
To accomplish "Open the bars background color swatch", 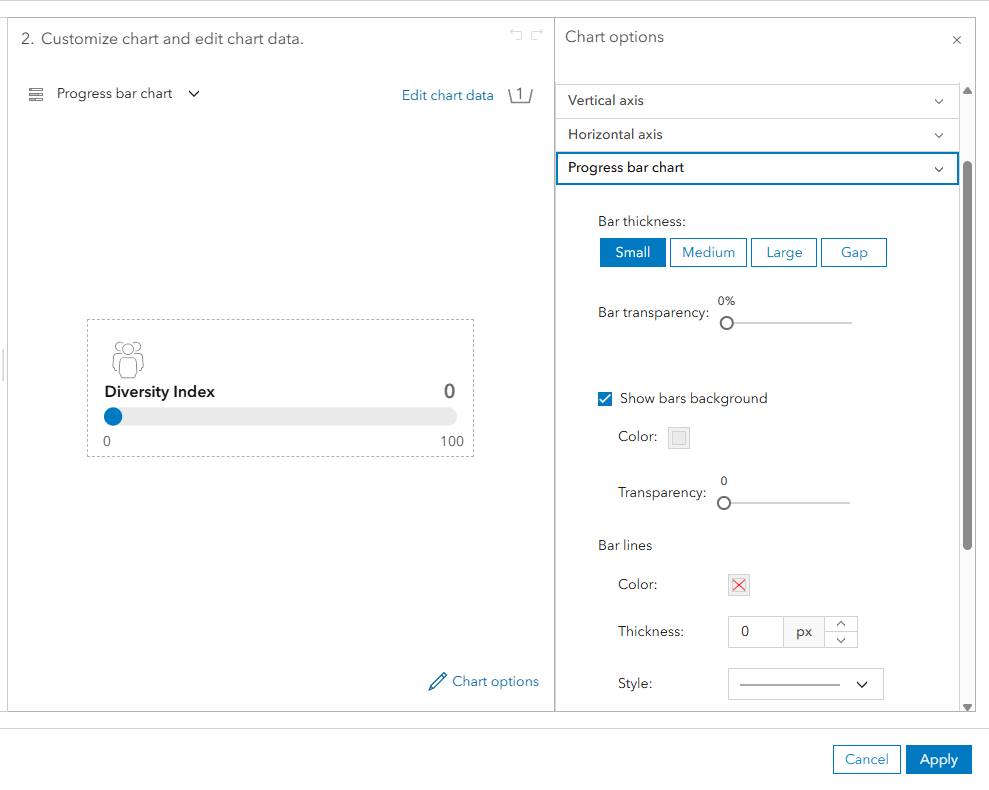I will (679, 438).
